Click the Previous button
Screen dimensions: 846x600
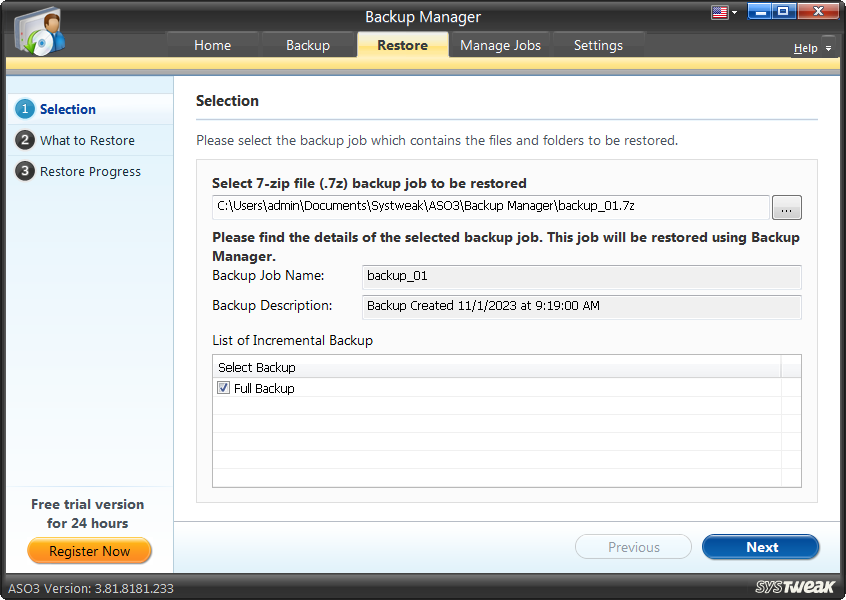tap(633, 547)
